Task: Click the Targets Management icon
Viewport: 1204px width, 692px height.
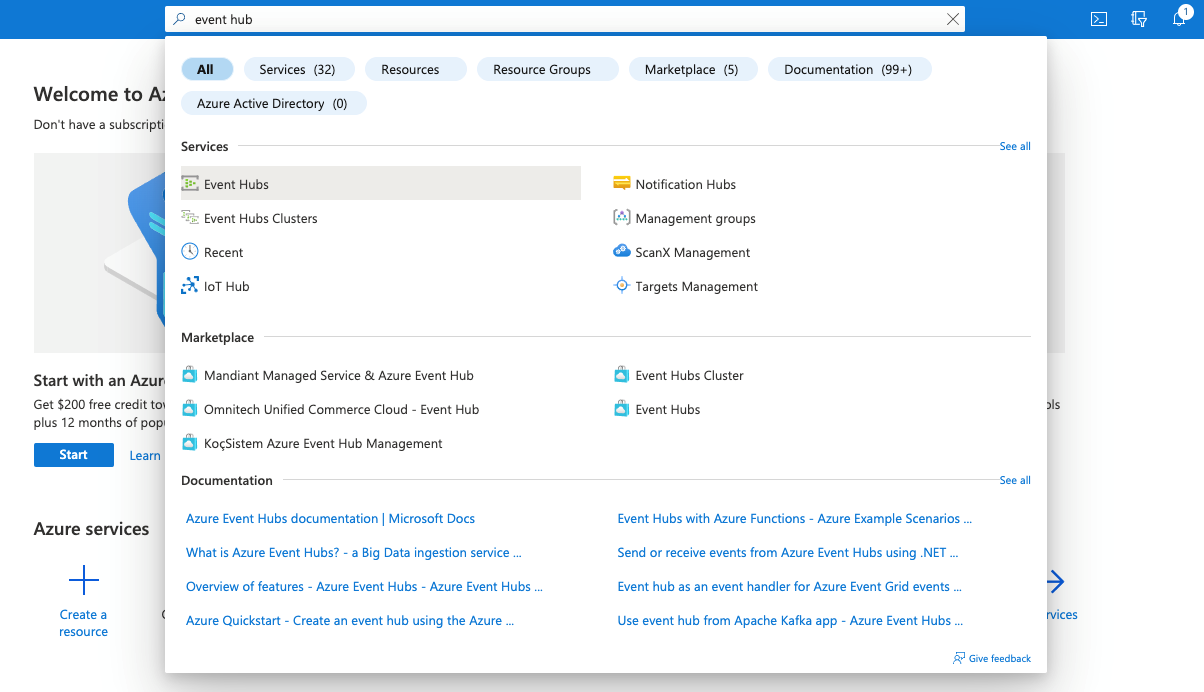Action: (622, 286)
